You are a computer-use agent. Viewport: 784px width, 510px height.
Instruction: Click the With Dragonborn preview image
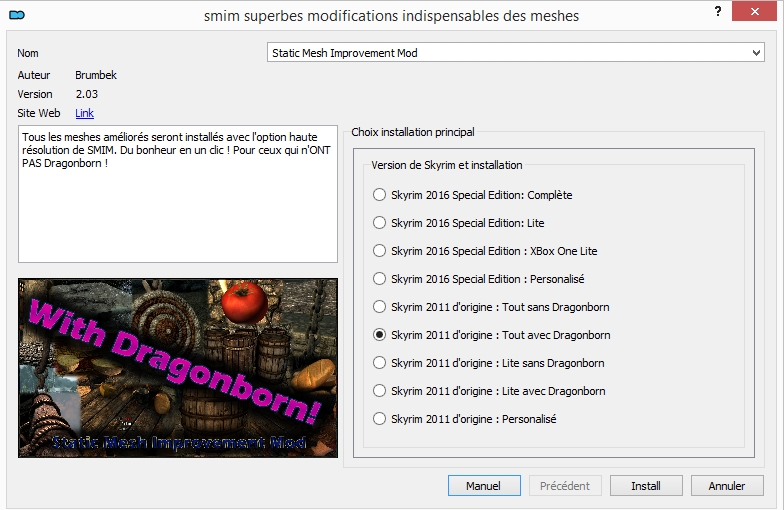click(178, 367)
